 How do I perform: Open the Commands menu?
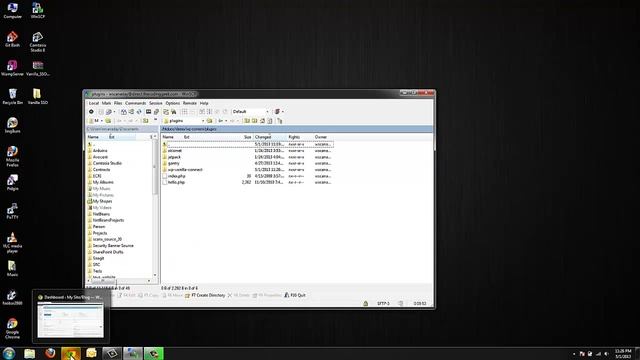pyautogui.click(x=136, y=103)
